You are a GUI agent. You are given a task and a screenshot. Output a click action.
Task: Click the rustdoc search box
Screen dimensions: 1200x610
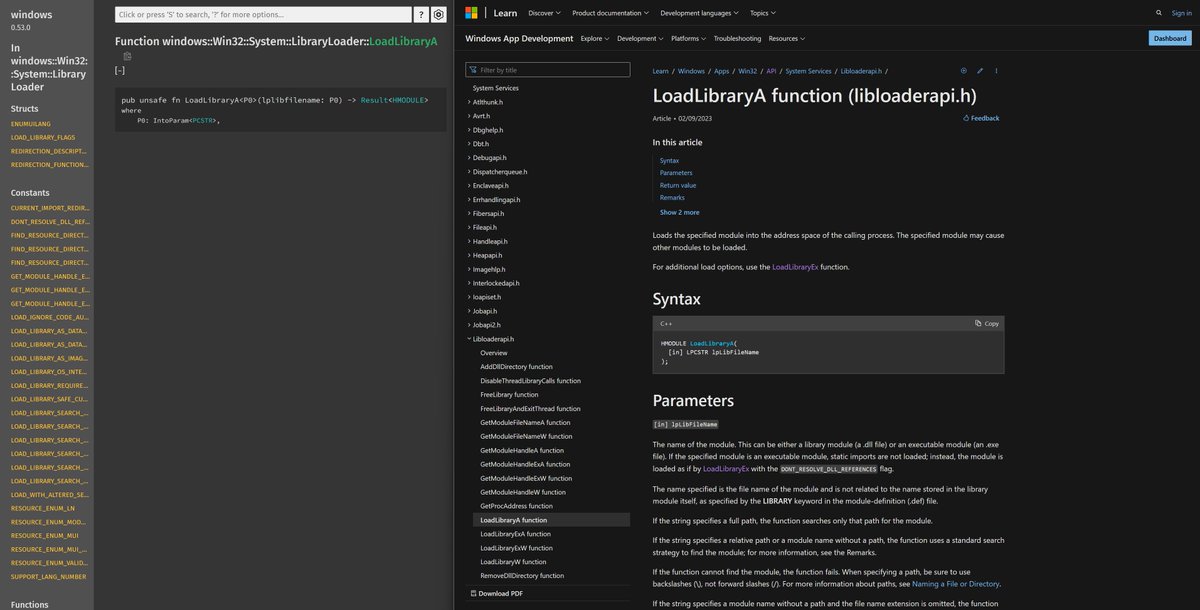tap(263, 15)
